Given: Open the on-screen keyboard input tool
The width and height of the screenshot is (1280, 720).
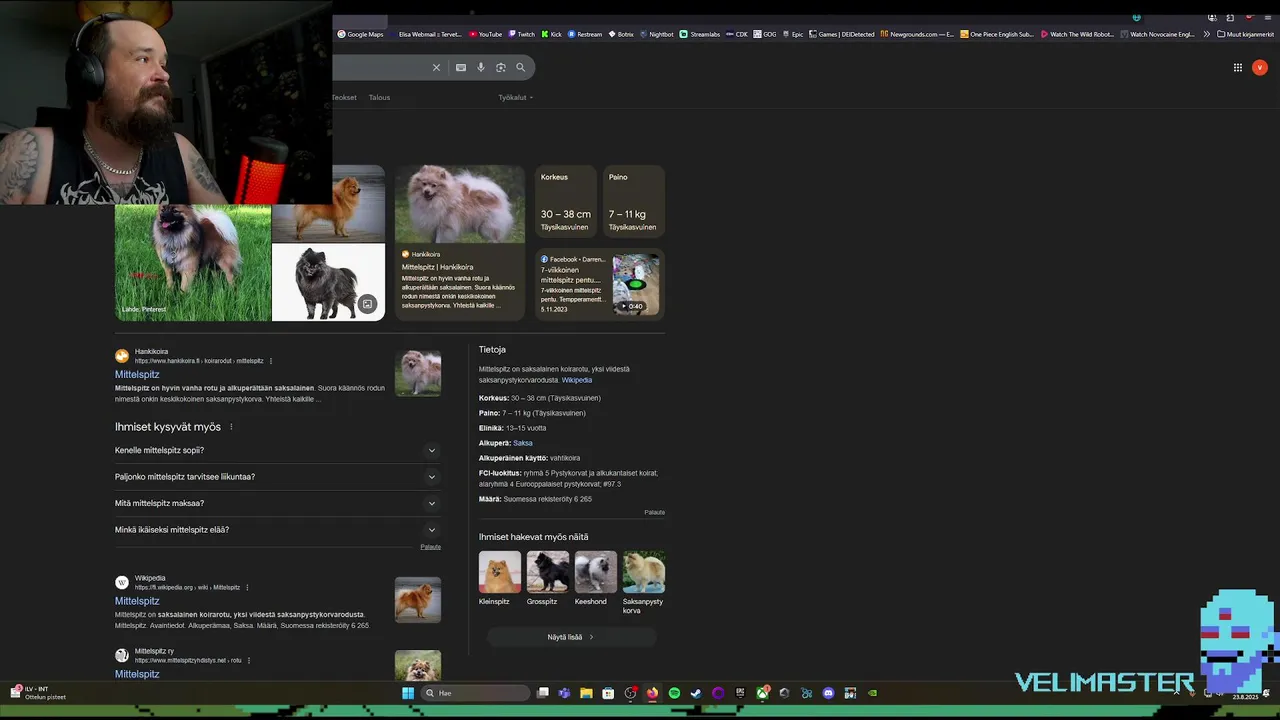Looking at the screenshot, I should [x=461, y=67].
